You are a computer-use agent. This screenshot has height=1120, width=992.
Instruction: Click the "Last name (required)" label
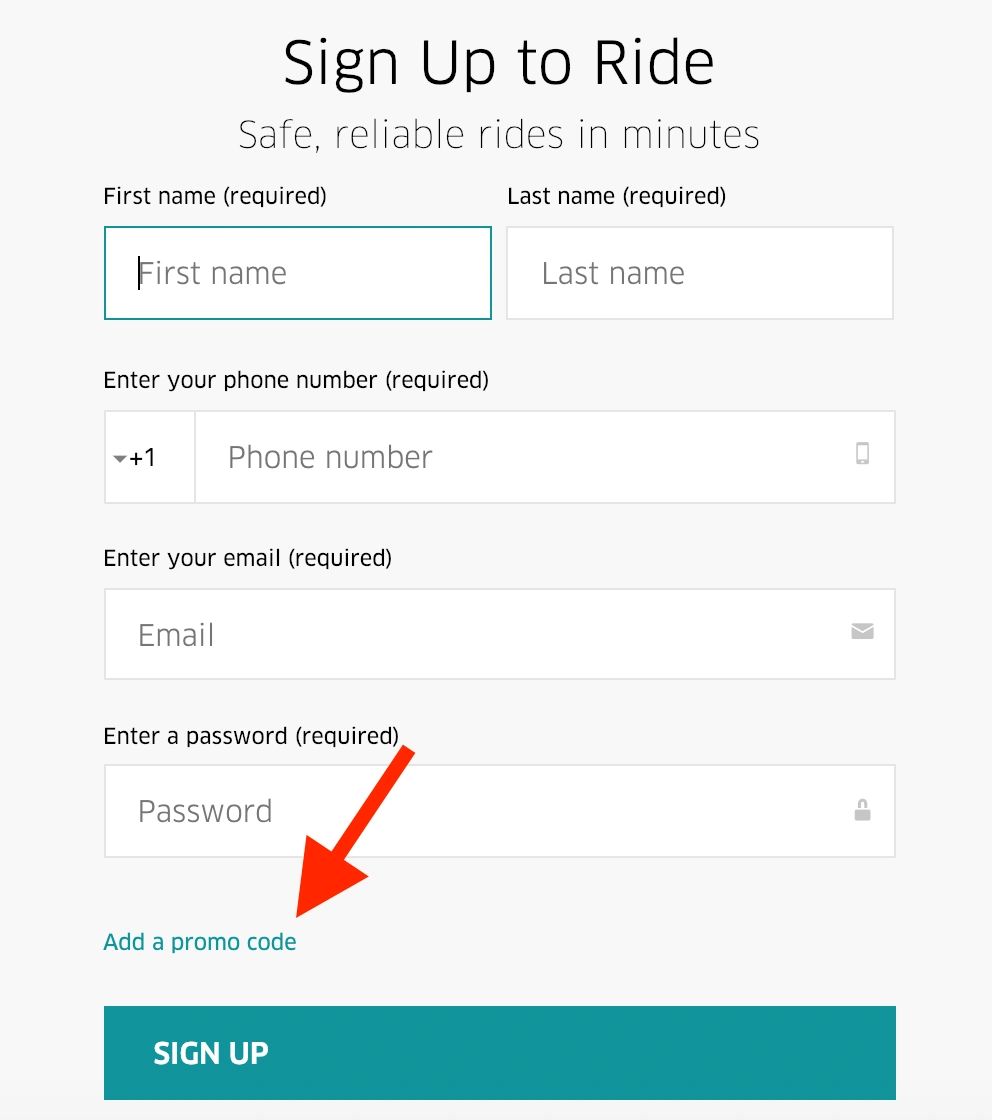pos(616,196)
